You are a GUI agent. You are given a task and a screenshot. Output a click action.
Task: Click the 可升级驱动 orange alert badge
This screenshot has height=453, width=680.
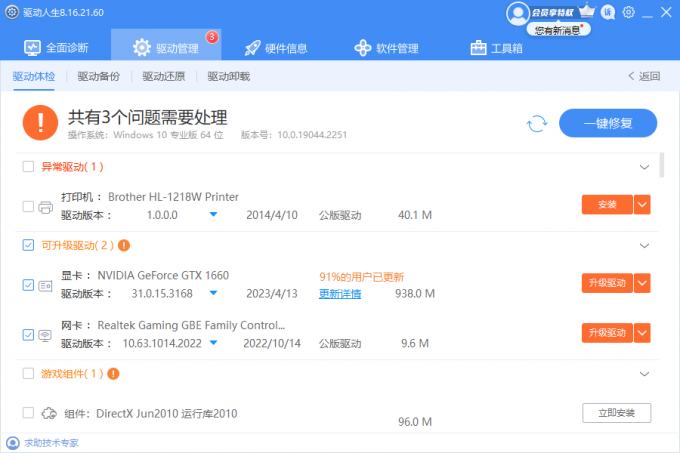(124, 245)
